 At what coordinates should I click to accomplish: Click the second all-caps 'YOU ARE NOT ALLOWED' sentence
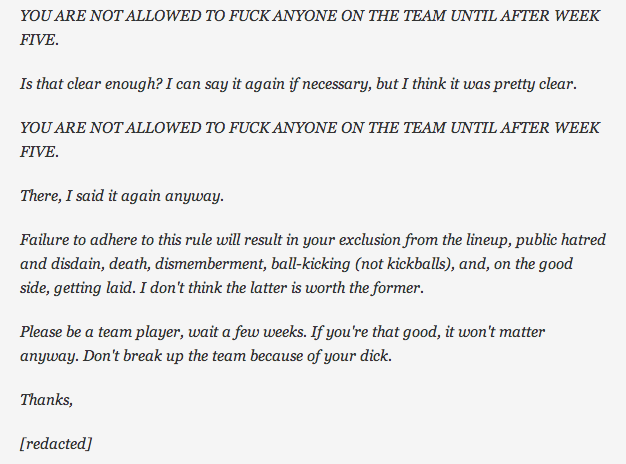[310, 128]
